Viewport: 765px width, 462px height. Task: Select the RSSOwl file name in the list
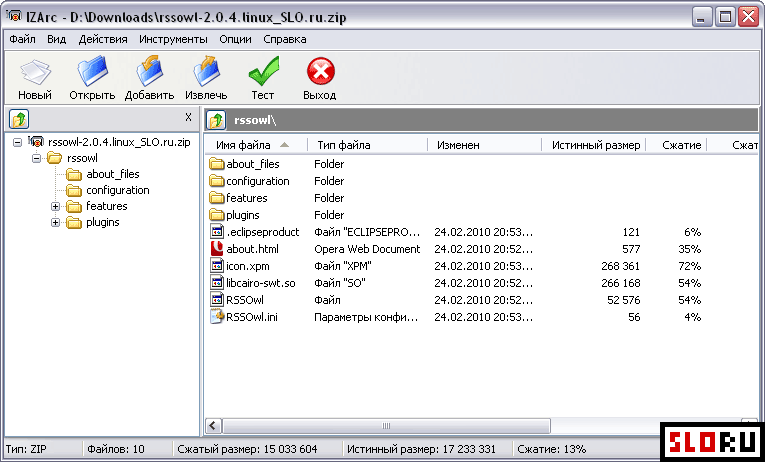click(245, 300)
